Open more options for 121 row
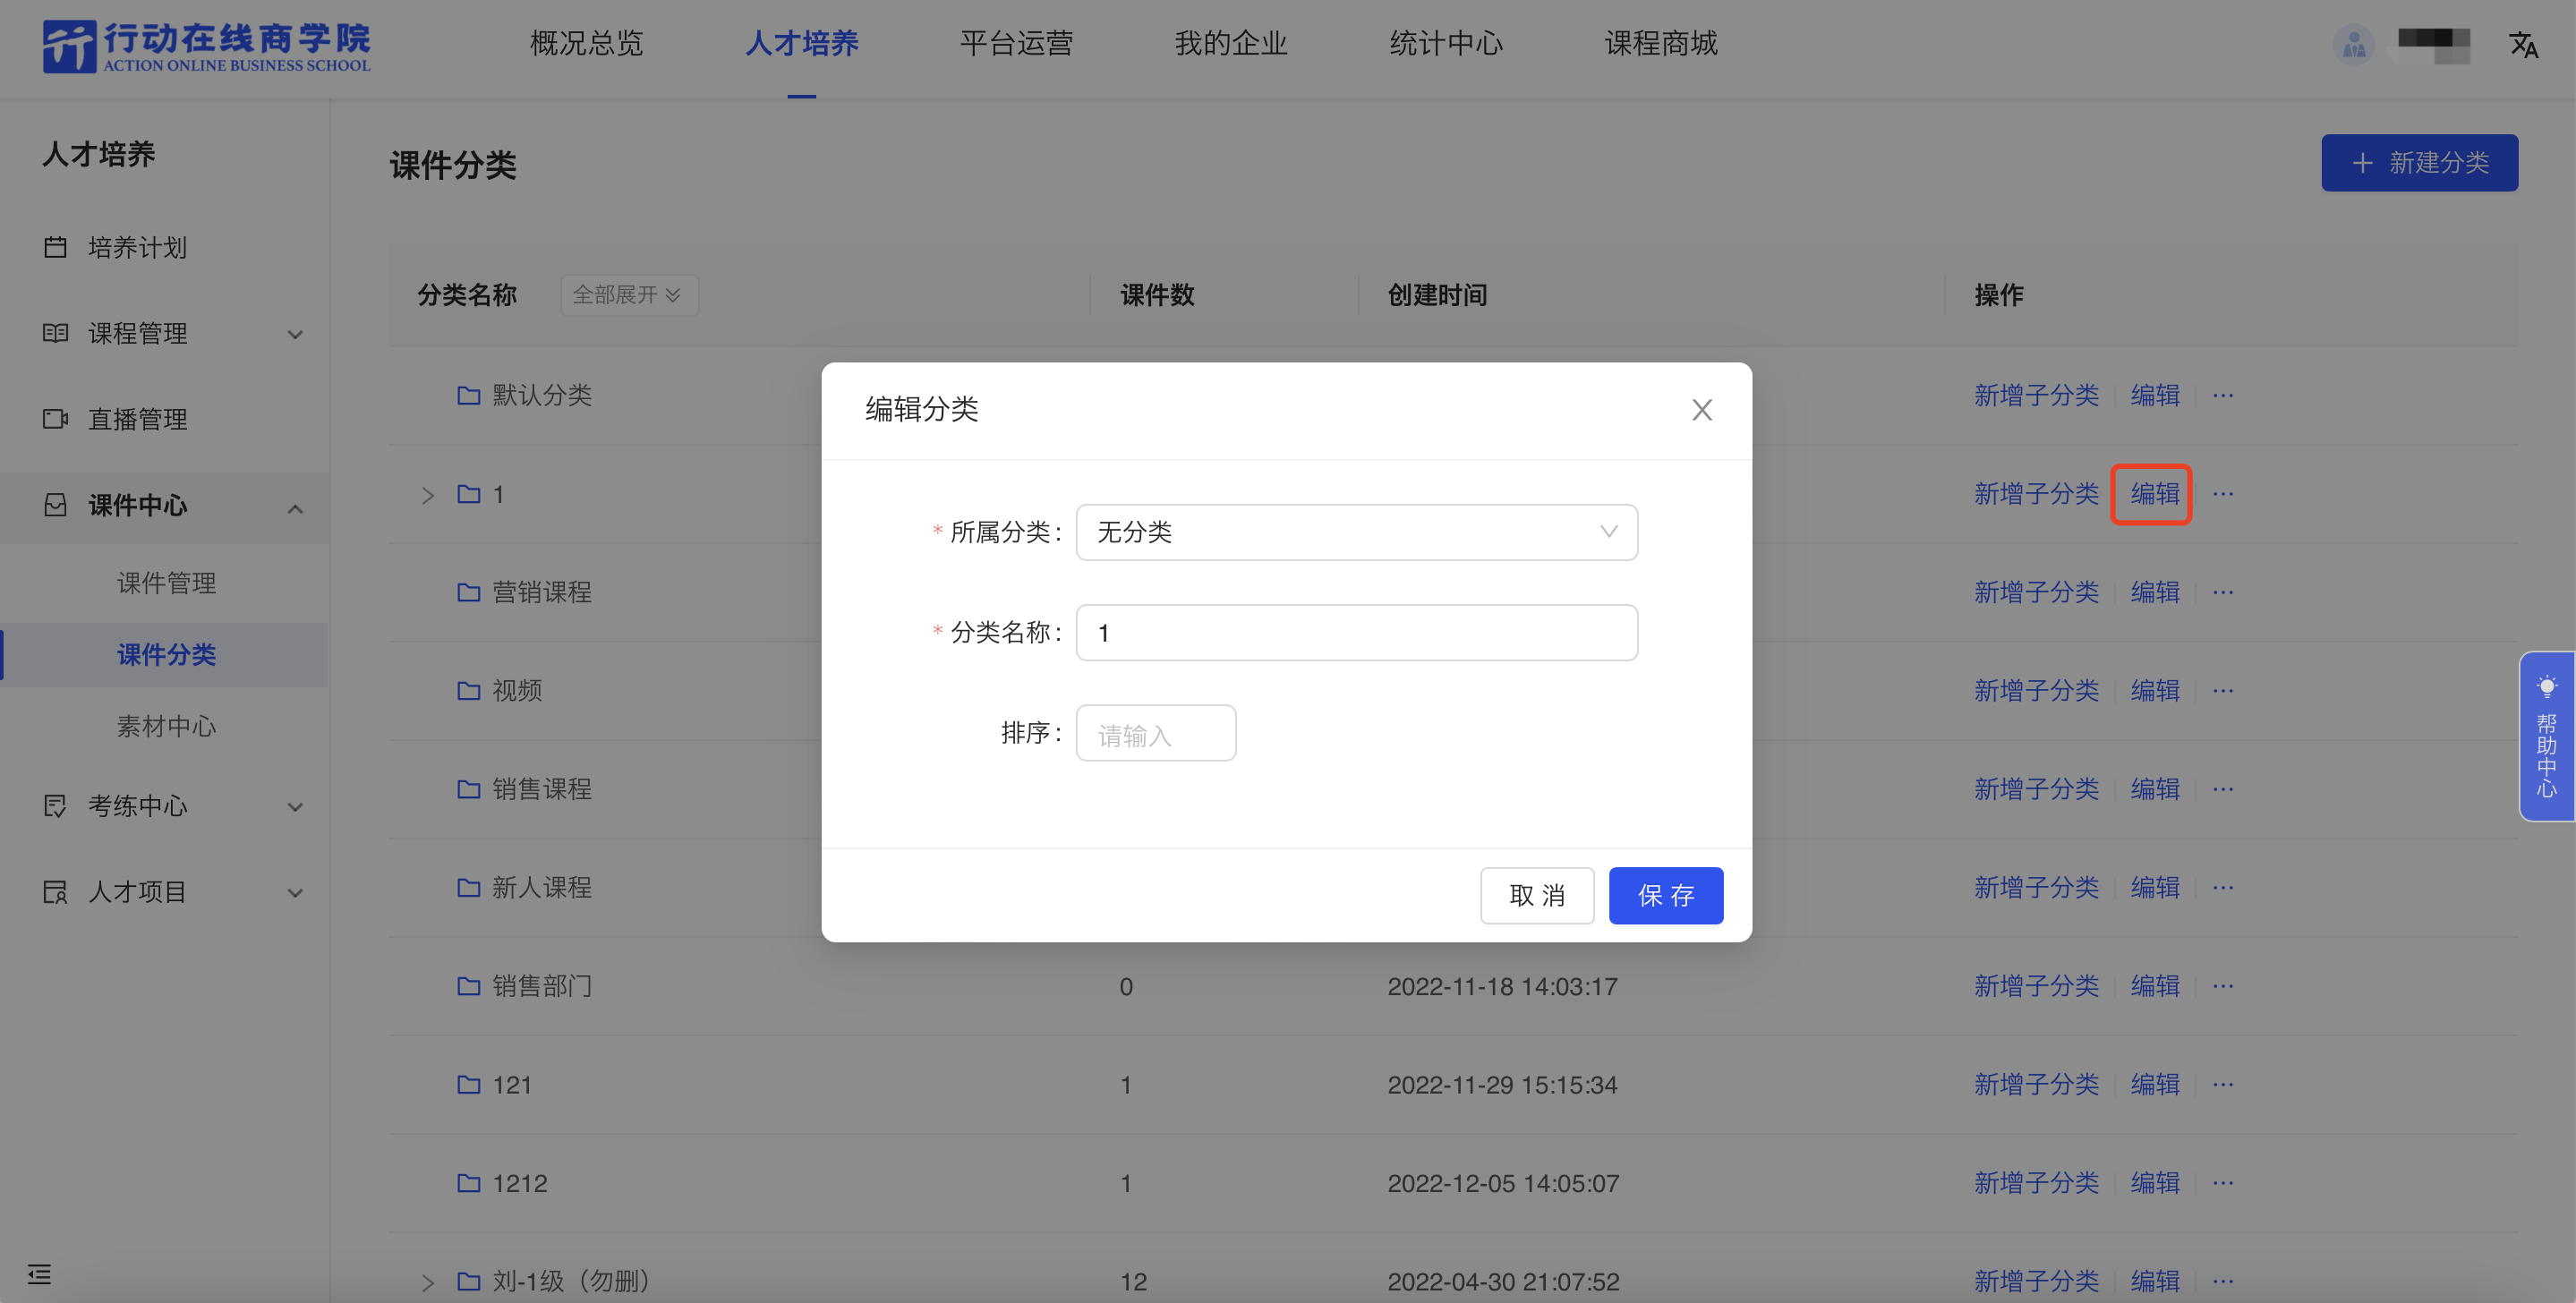Viewport: 2576px width, 1303px height. [2223, 1085]
